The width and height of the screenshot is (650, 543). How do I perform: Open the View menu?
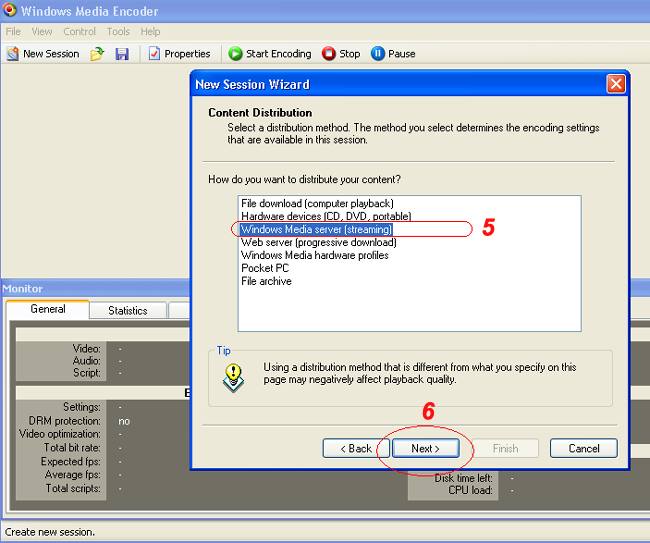click(x=42, y=32)
